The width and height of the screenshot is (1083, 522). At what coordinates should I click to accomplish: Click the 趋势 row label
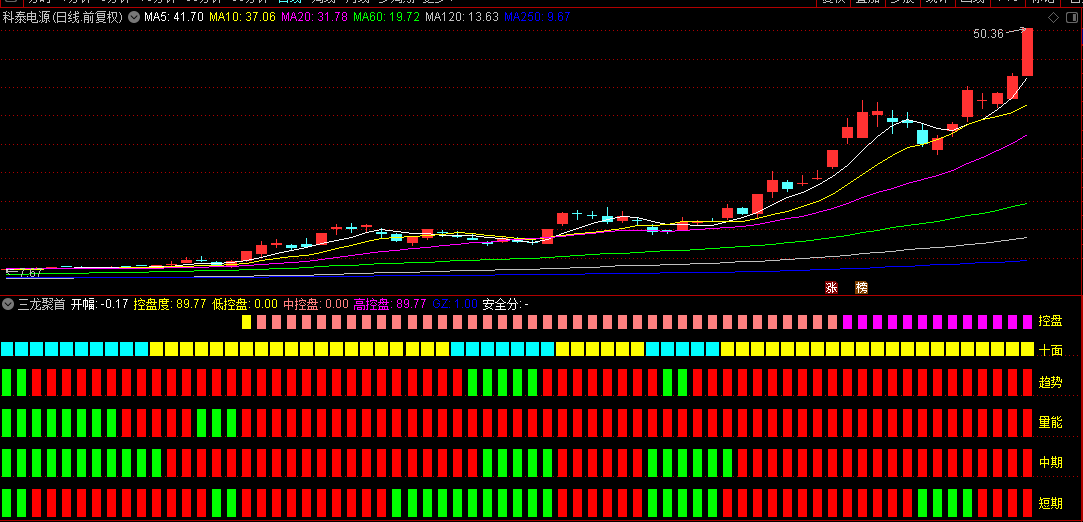pyautogui.click(x=1051, y=382)
